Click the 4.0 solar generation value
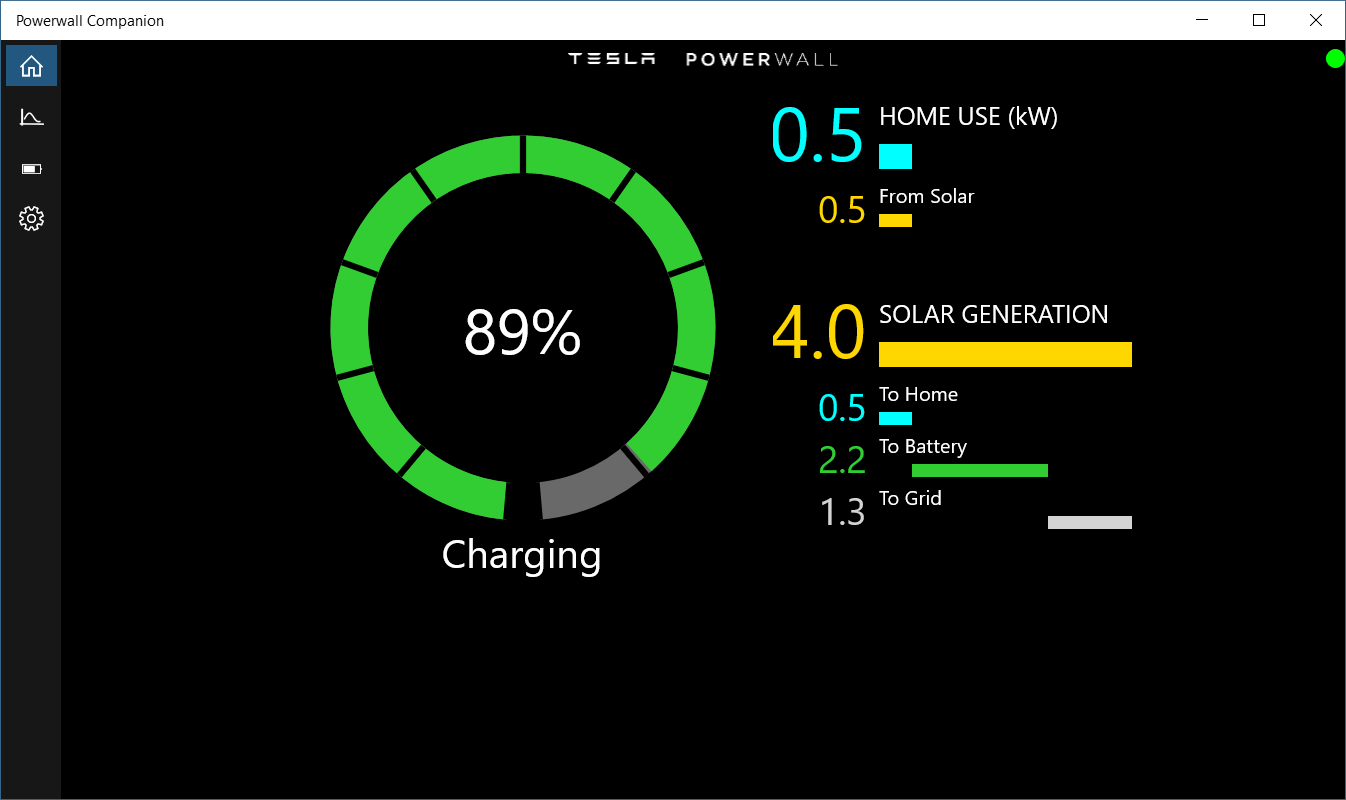1346x800 pixels. click(817, 333)
